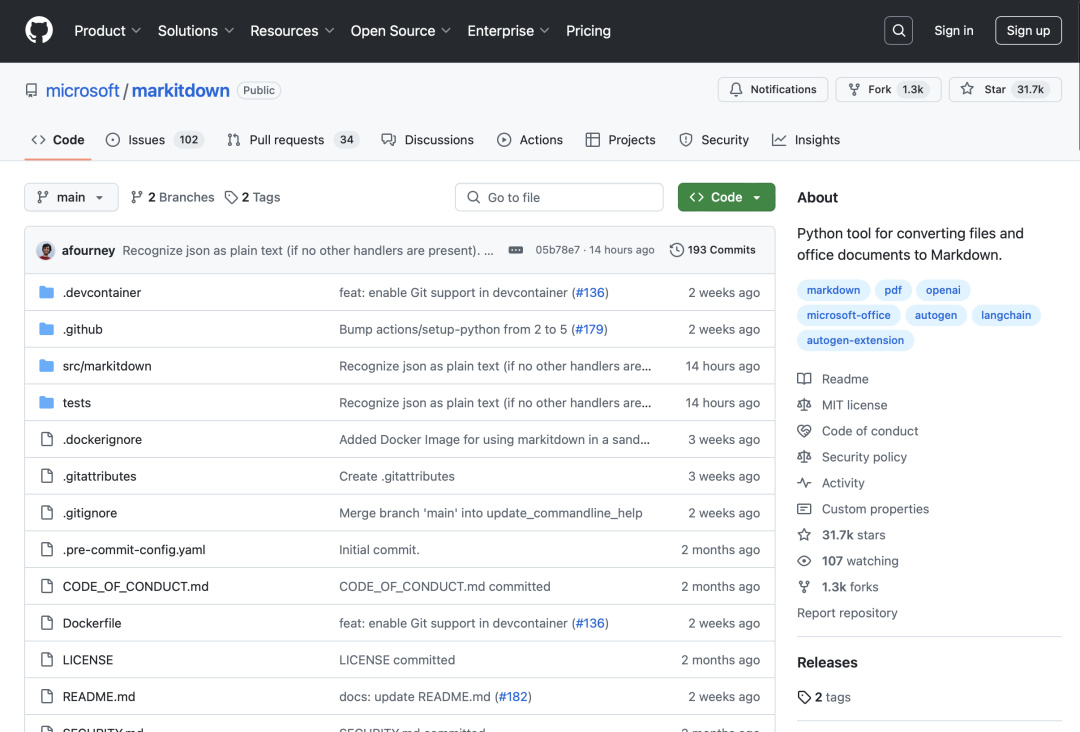The image size is (1080, 732).
Task: Click the fork icon in Fork button
Action: [x=854, y=90]
